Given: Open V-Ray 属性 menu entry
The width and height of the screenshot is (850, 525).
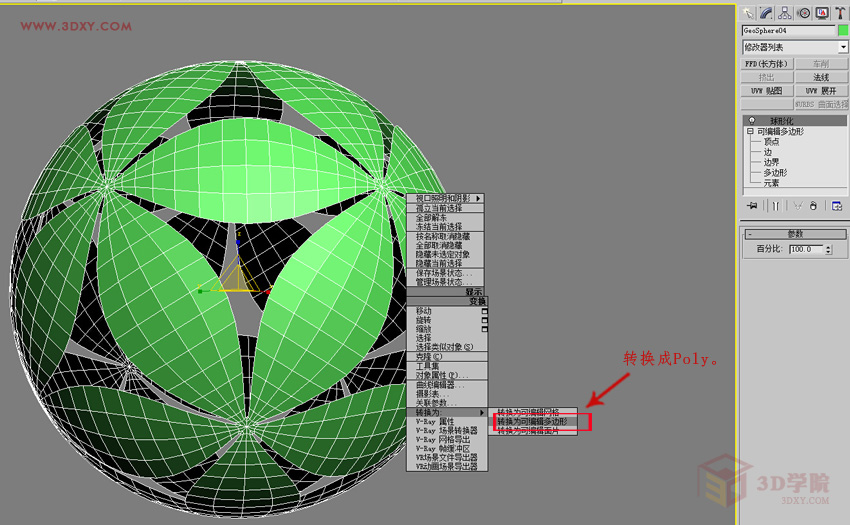Looking at the screenshot, I should pyautogui.click(x=447, y=421).
